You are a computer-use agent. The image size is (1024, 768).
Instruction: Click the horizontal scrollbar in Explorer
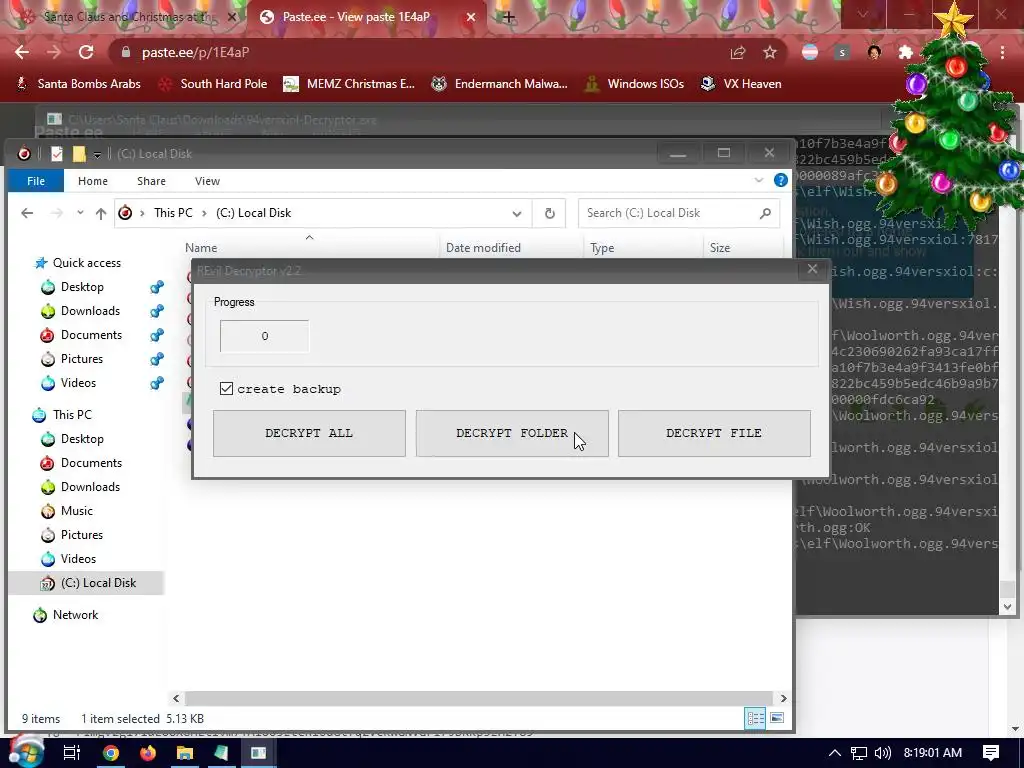pos(479,698)
